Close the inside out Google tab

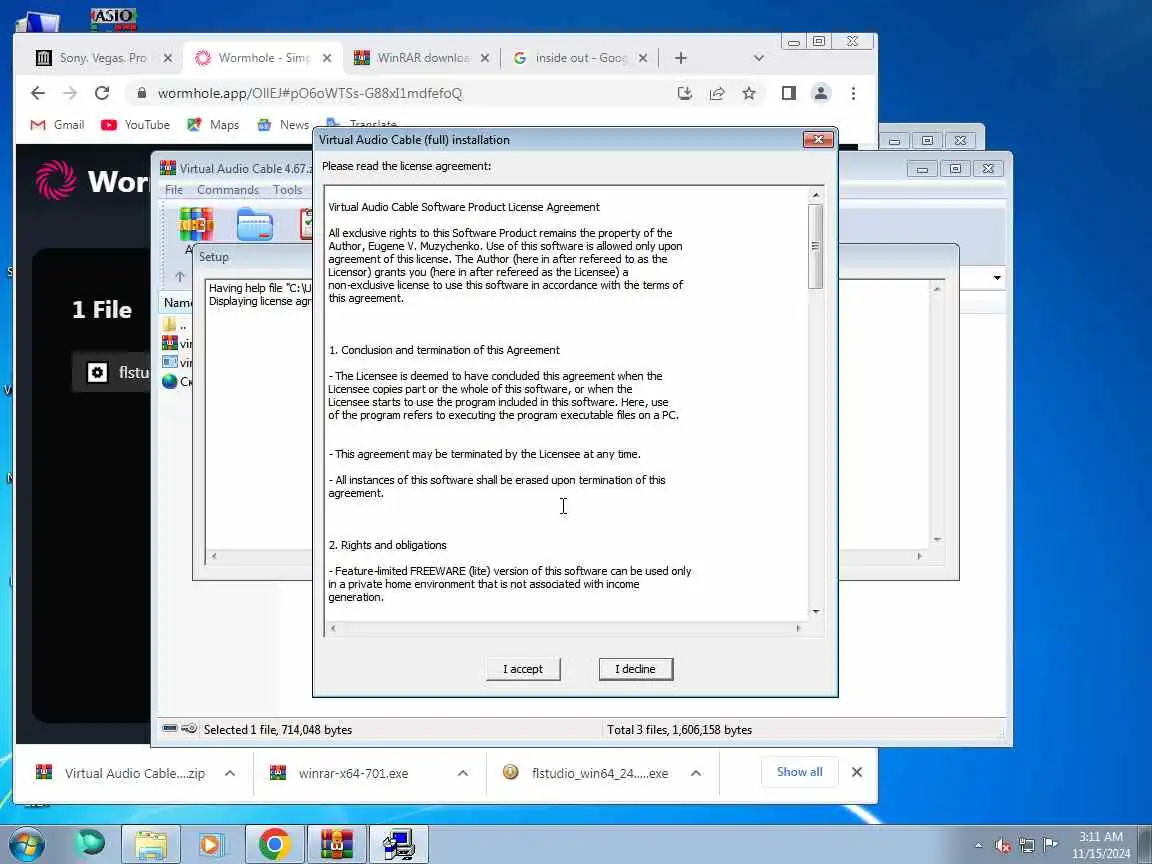click(643, 58)
